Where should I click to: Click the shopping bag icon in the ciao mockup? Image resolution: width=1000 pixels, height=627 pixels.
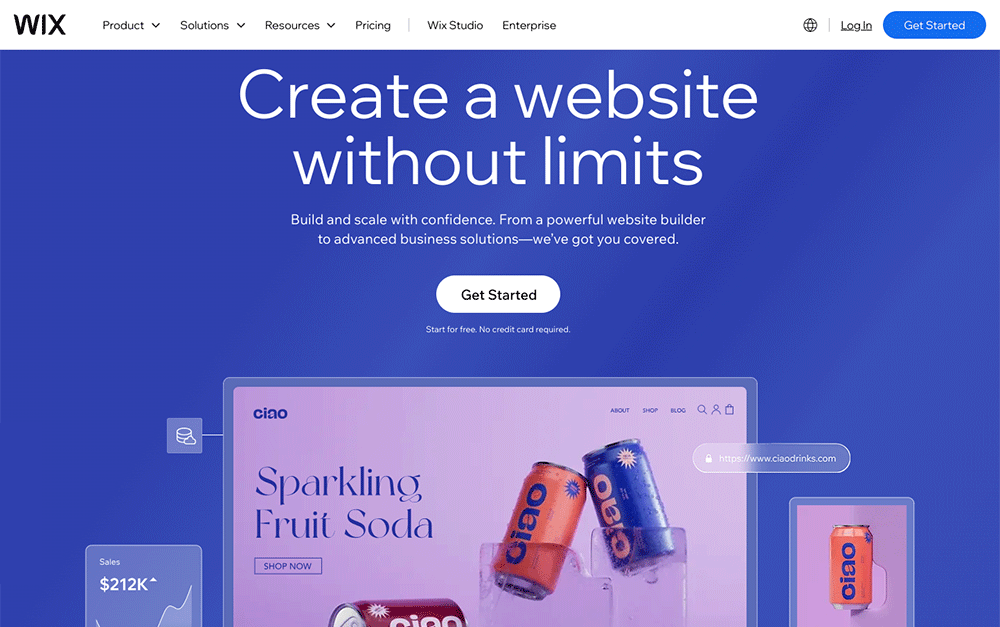tap(730, 409)
